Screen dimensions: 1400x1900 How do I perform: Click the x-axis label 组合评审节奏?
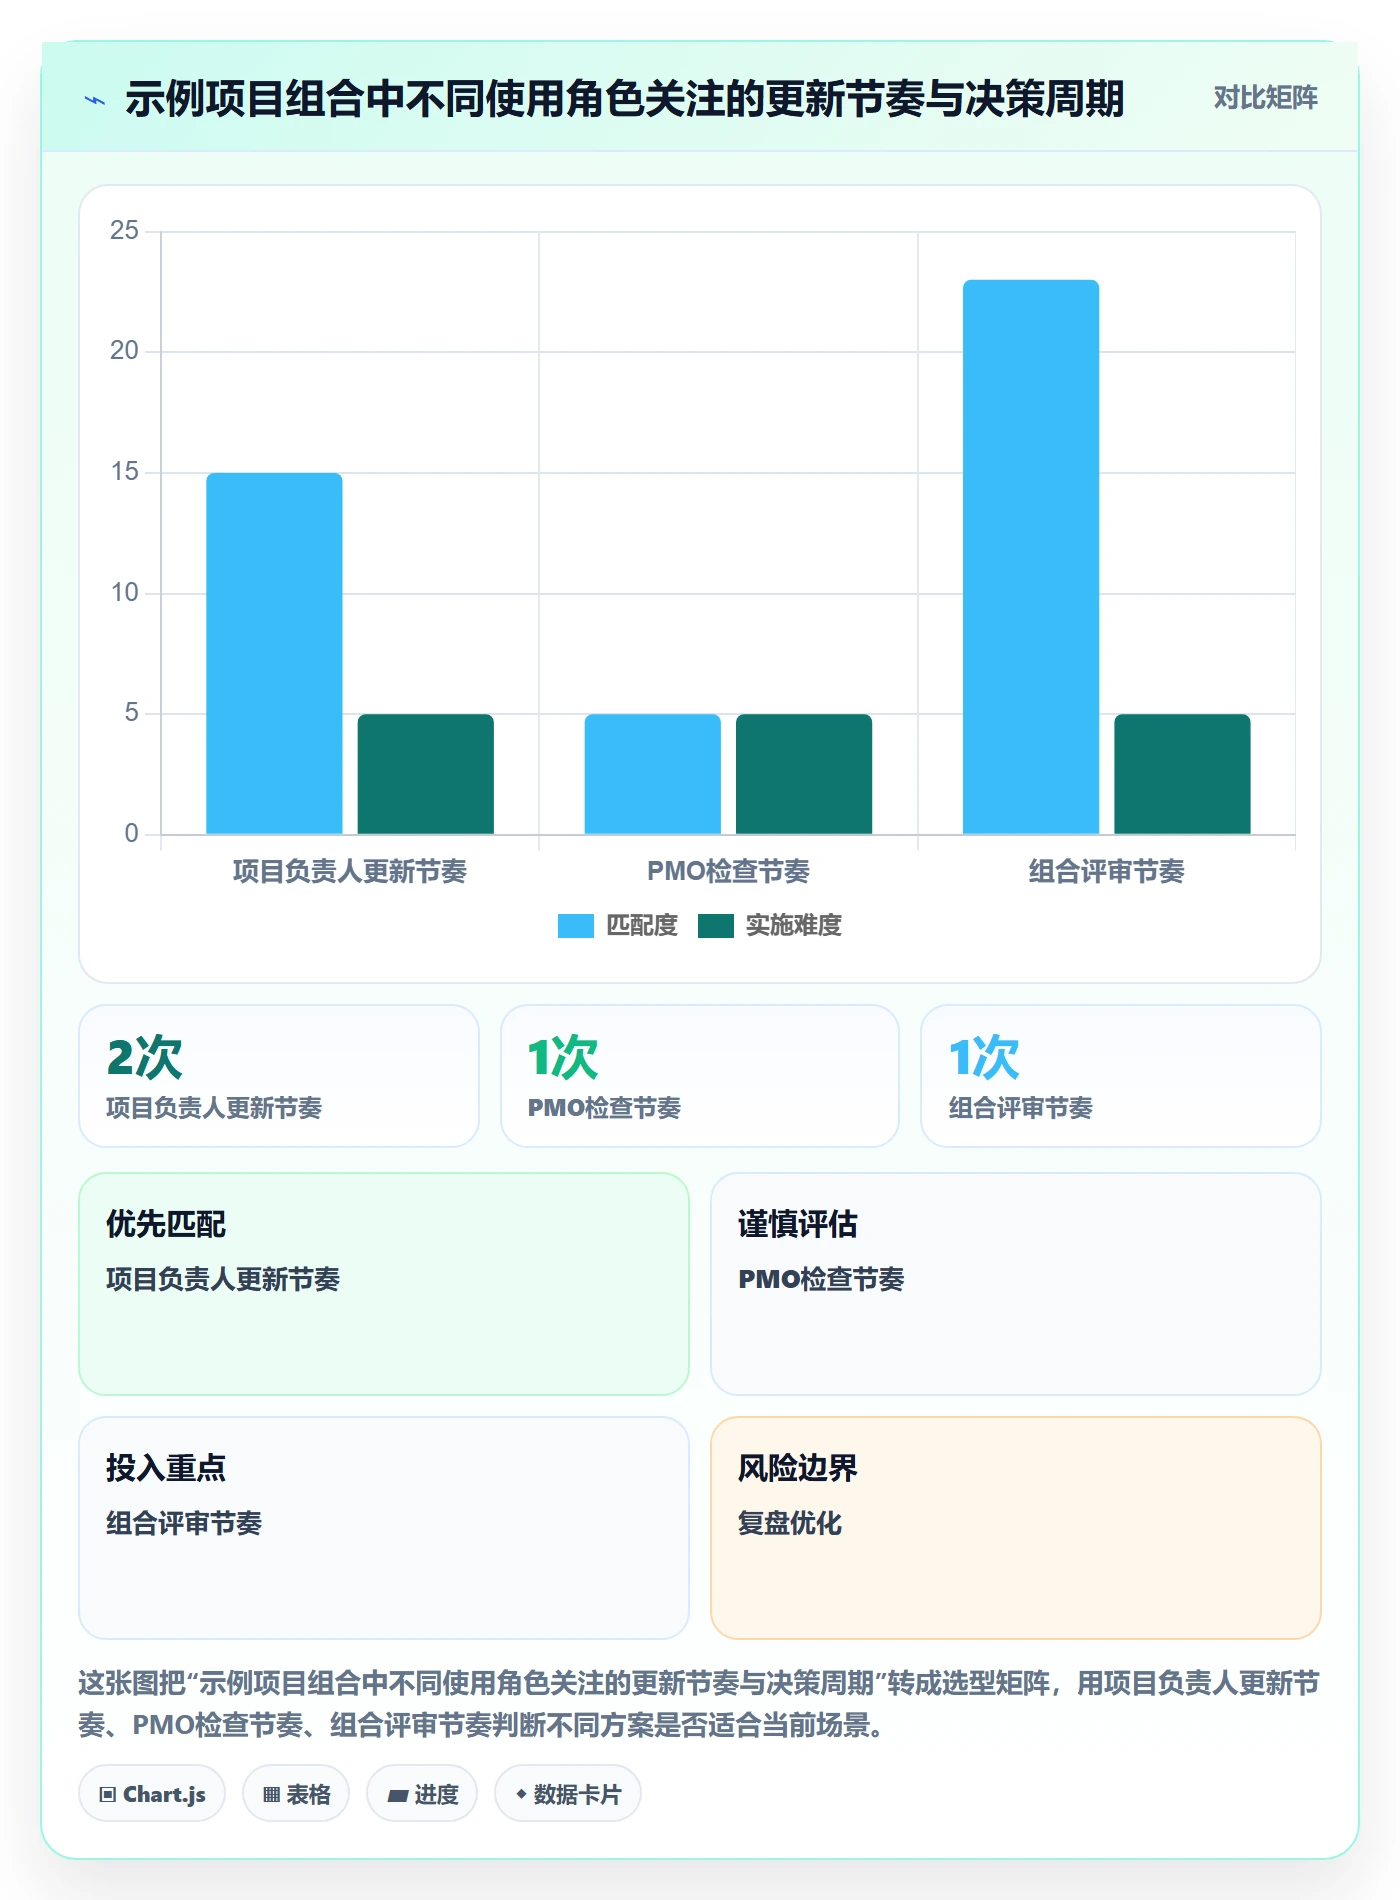point(1106,872)
